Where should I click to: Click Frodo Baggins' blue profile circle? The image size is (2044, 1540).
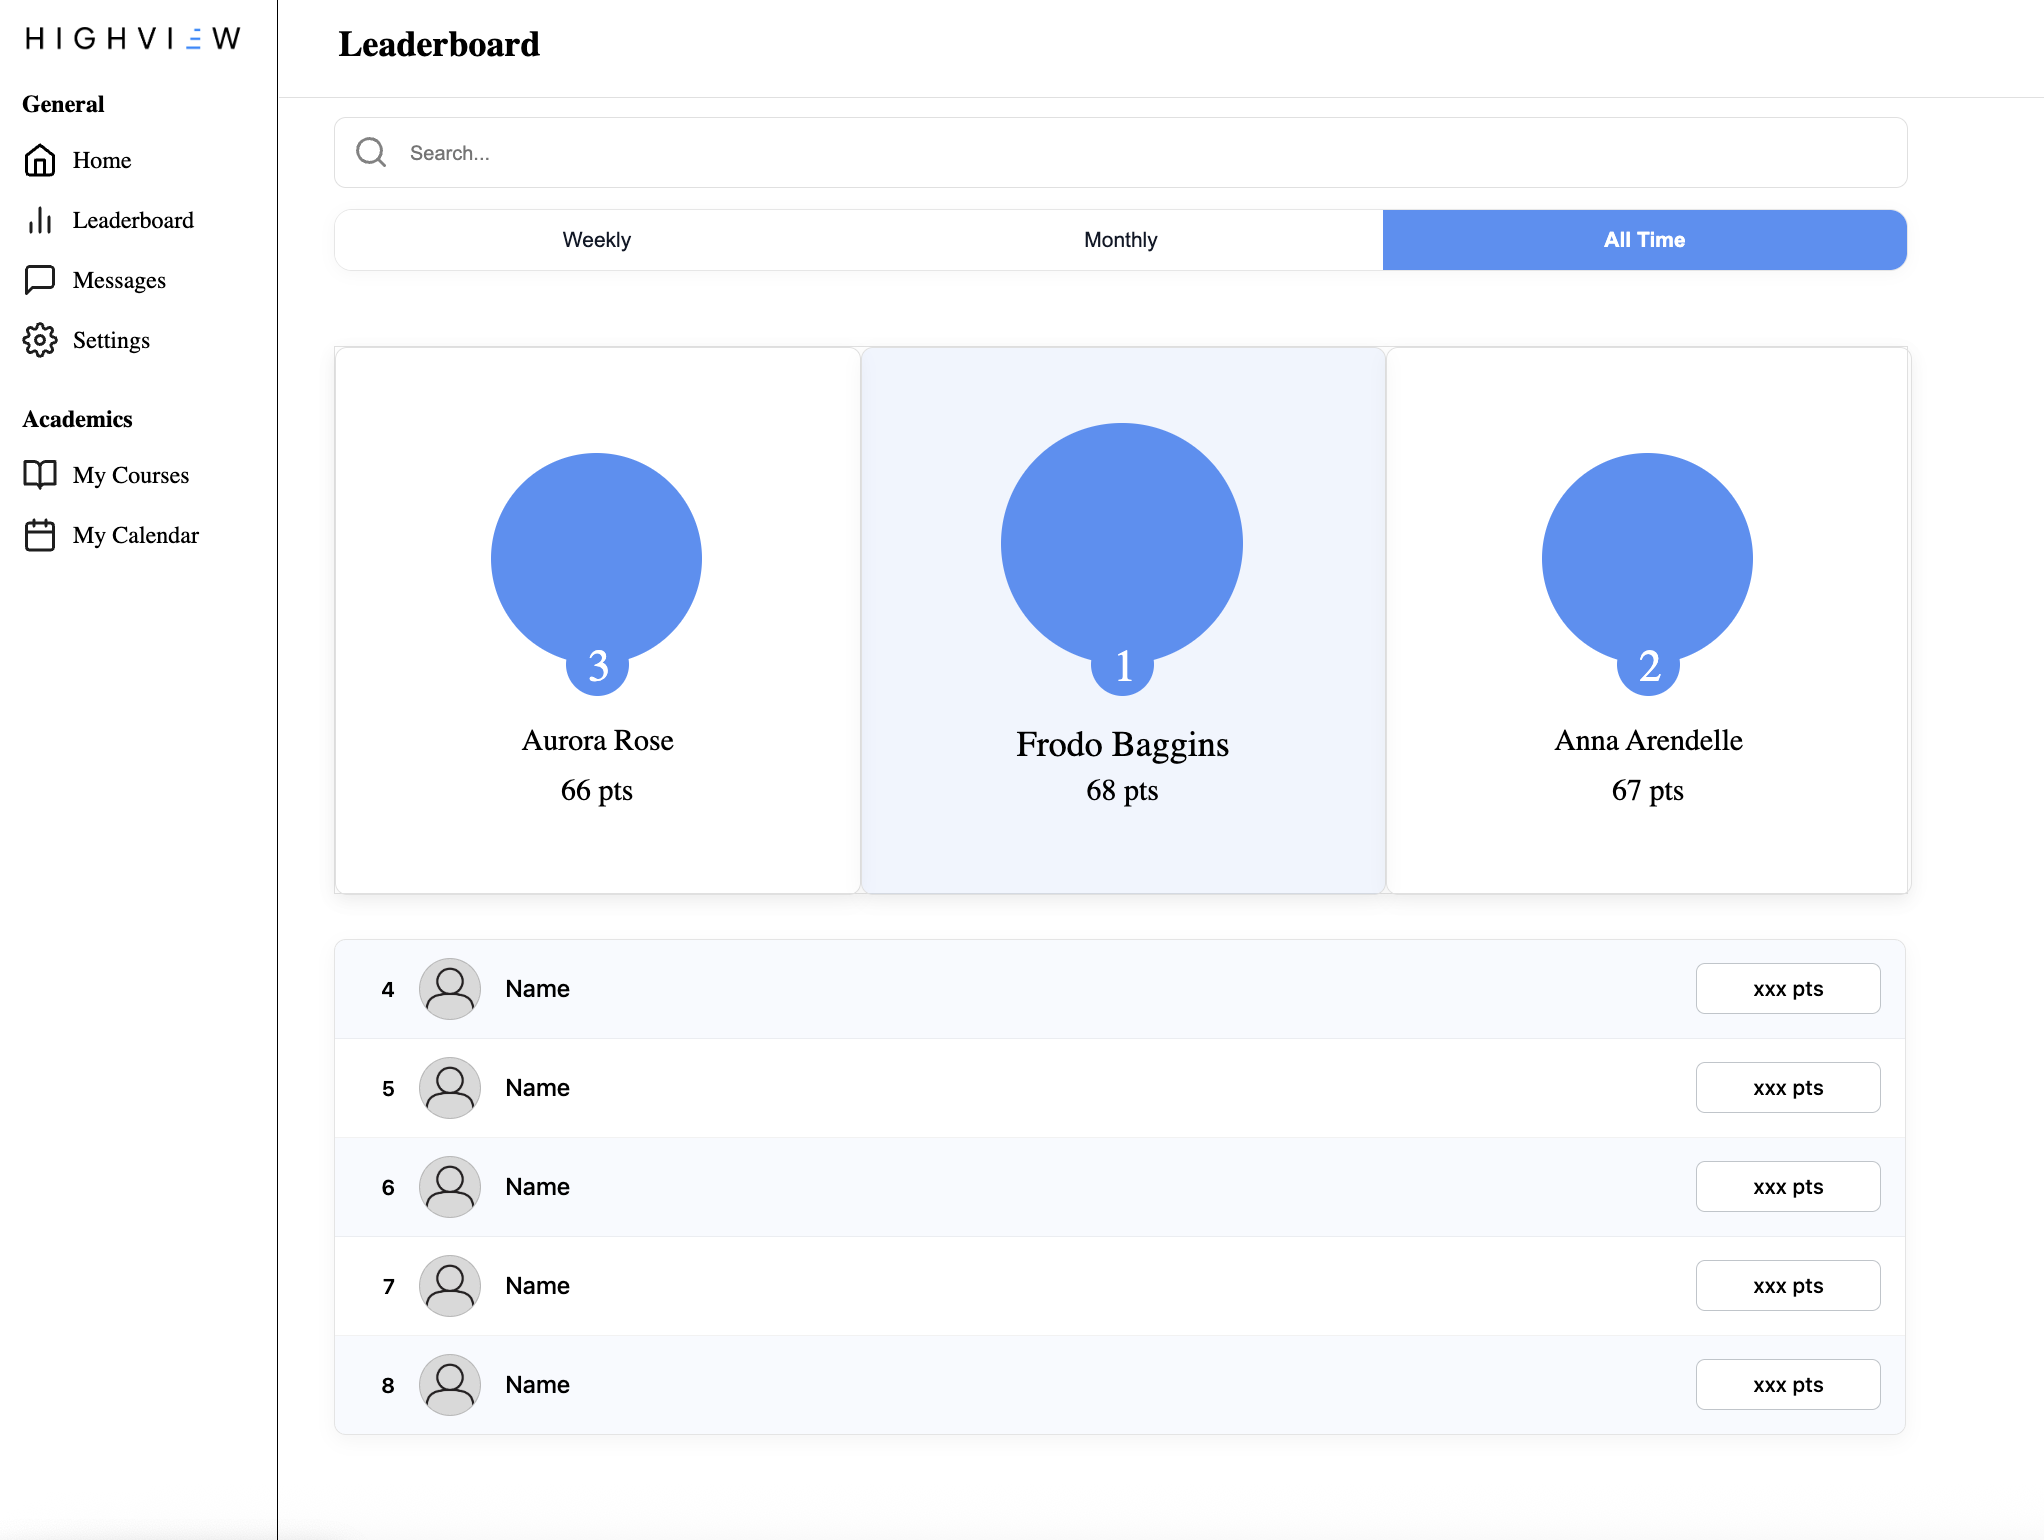point(1121,542)
